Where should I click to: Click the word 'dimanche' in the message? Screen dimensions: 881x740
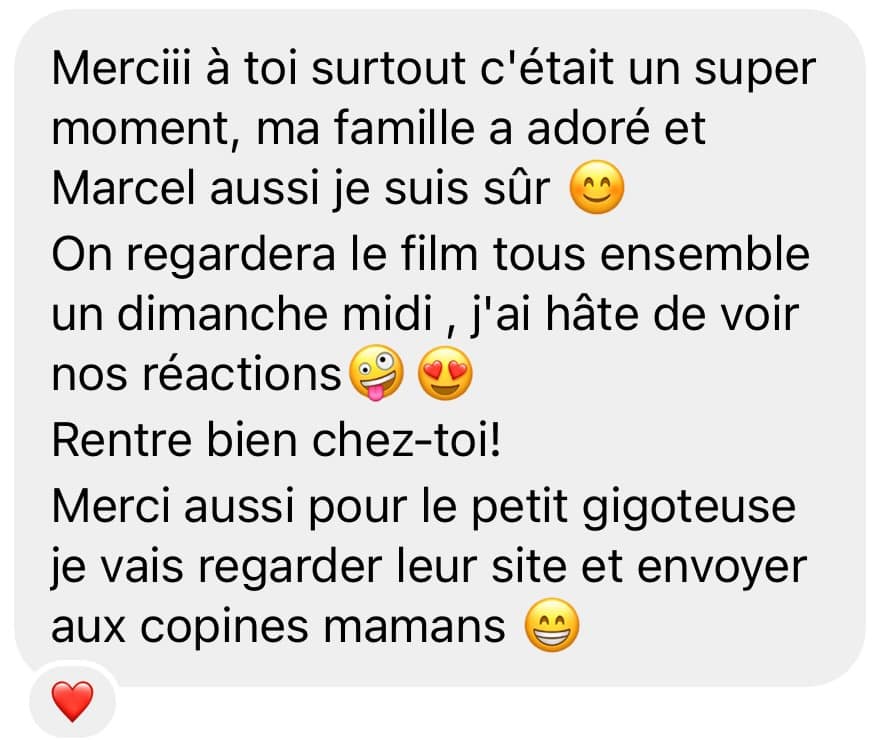(x=222, y=314)
